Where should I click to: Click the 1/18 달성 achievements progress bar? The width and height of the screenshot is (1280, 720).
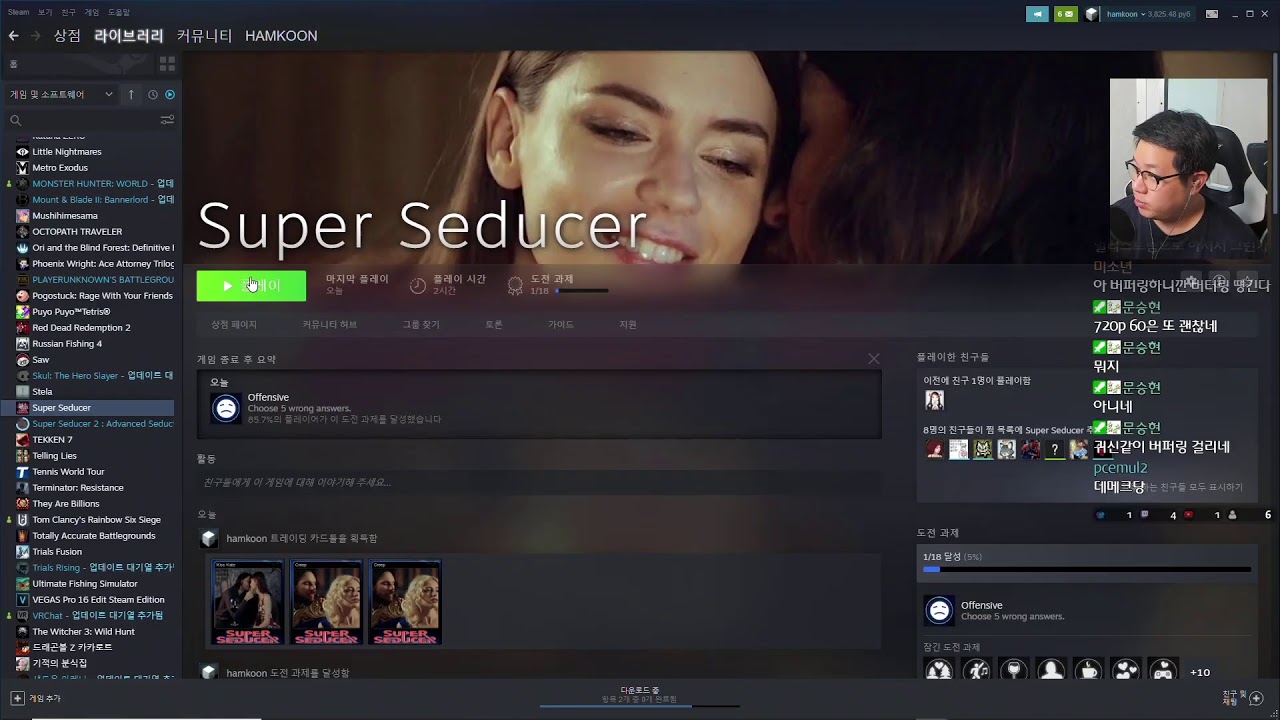[x=1087, y=569]
